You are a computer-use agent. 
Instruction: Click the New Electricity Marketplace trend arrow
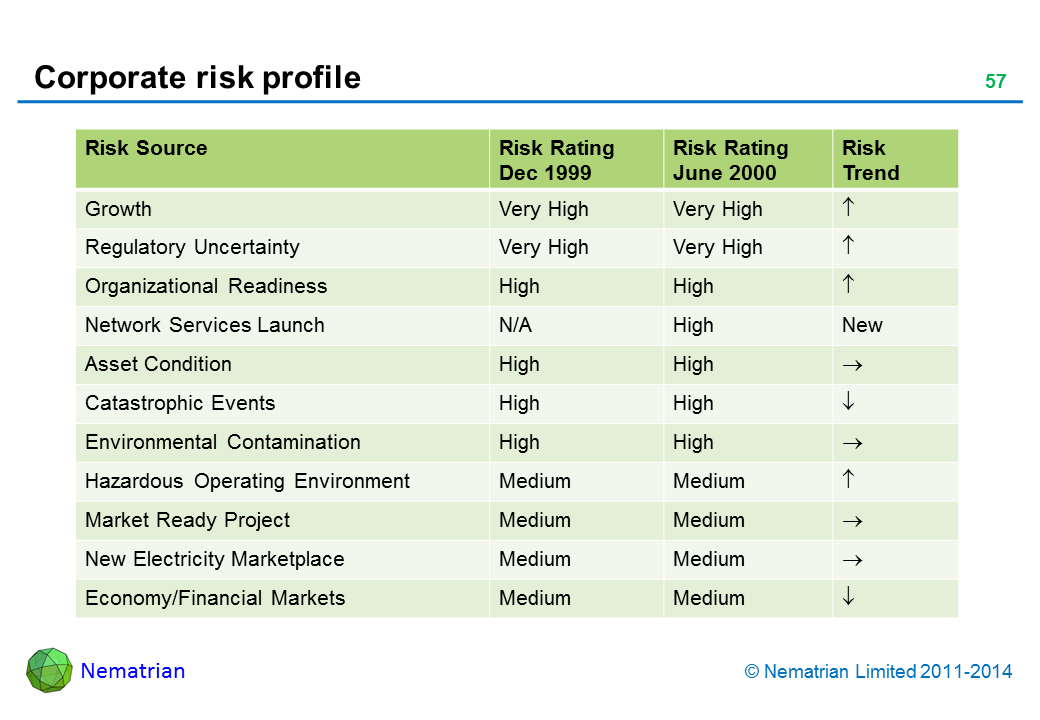pyautogui.click(x=852, y=560)
